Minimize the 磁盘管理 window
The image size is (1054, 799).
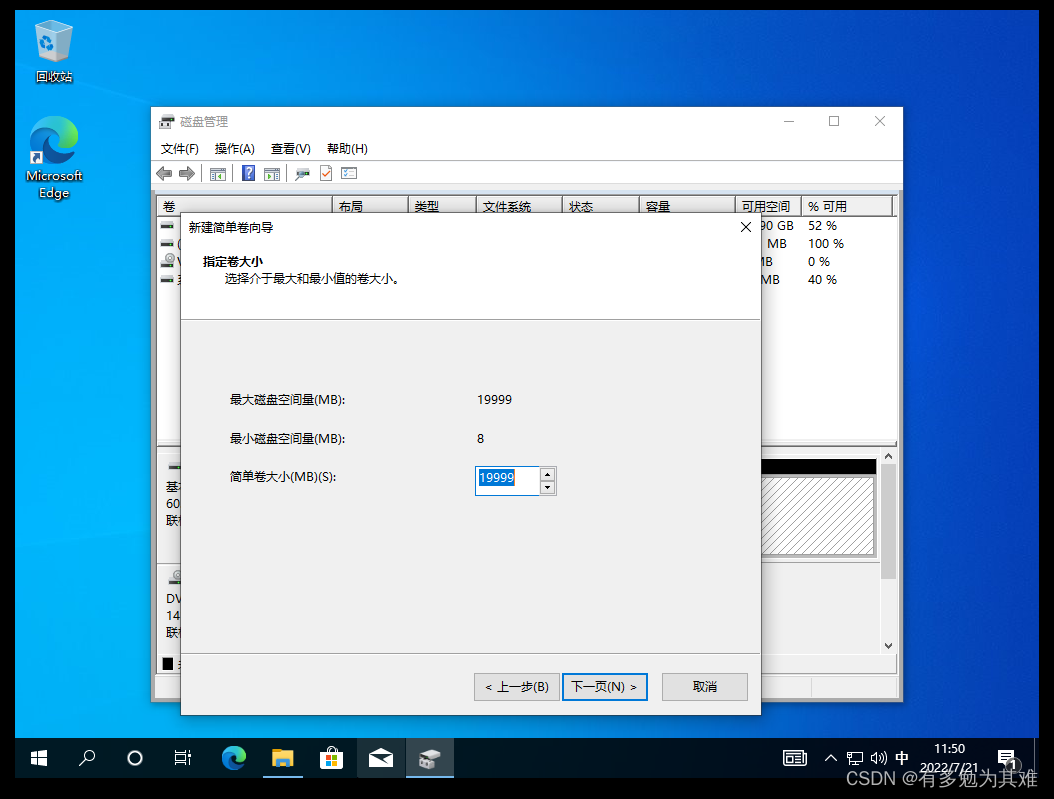(789, 121)
